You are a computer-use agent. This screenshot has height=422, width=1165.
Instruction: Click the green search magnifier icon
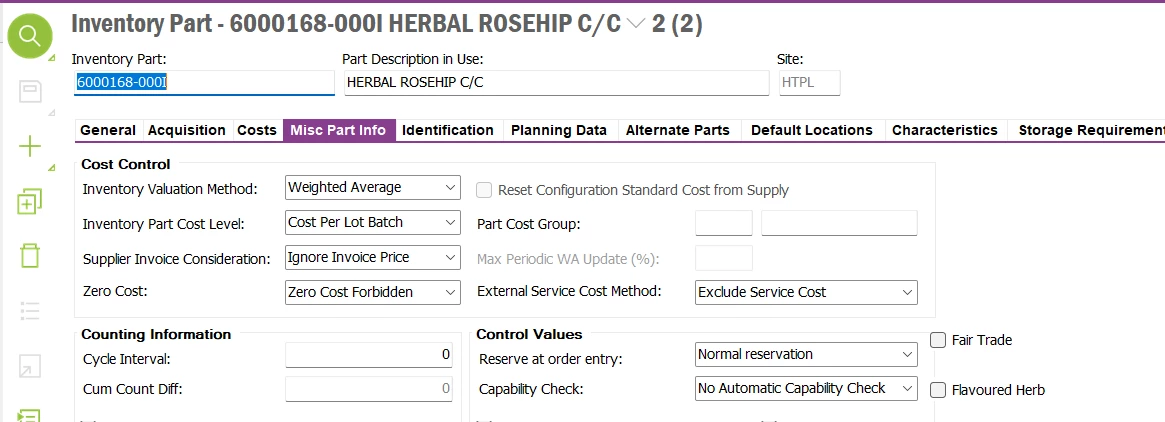(30, 36)
